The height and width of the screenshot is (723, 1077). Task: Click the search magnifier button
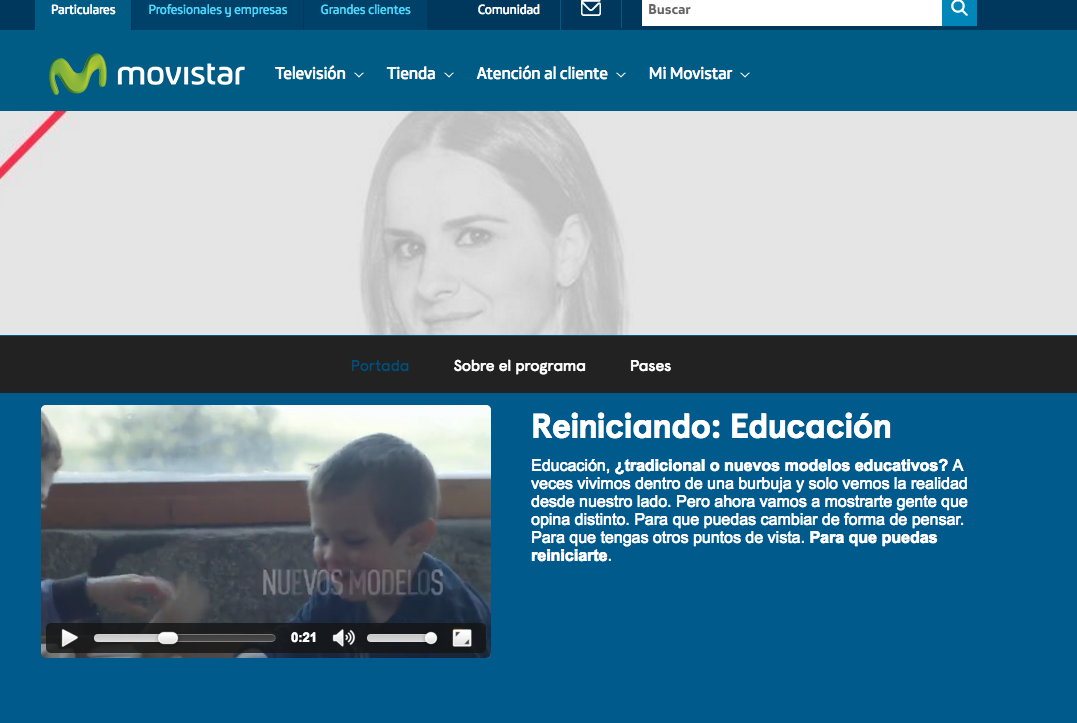[959, 10]
